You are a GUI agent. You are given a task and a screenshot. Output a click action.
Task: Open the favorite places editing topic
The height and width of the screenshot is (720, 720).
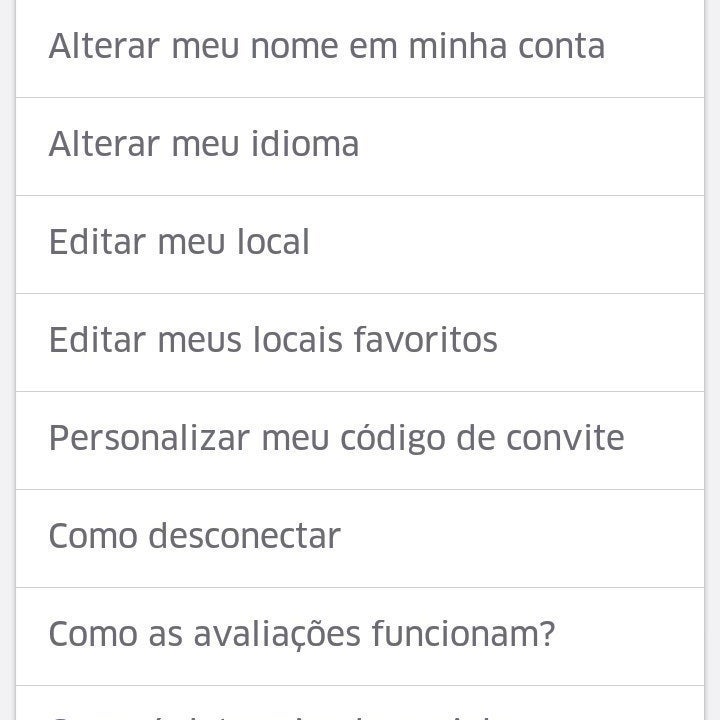pyautogui.click(x=360, y=343)
